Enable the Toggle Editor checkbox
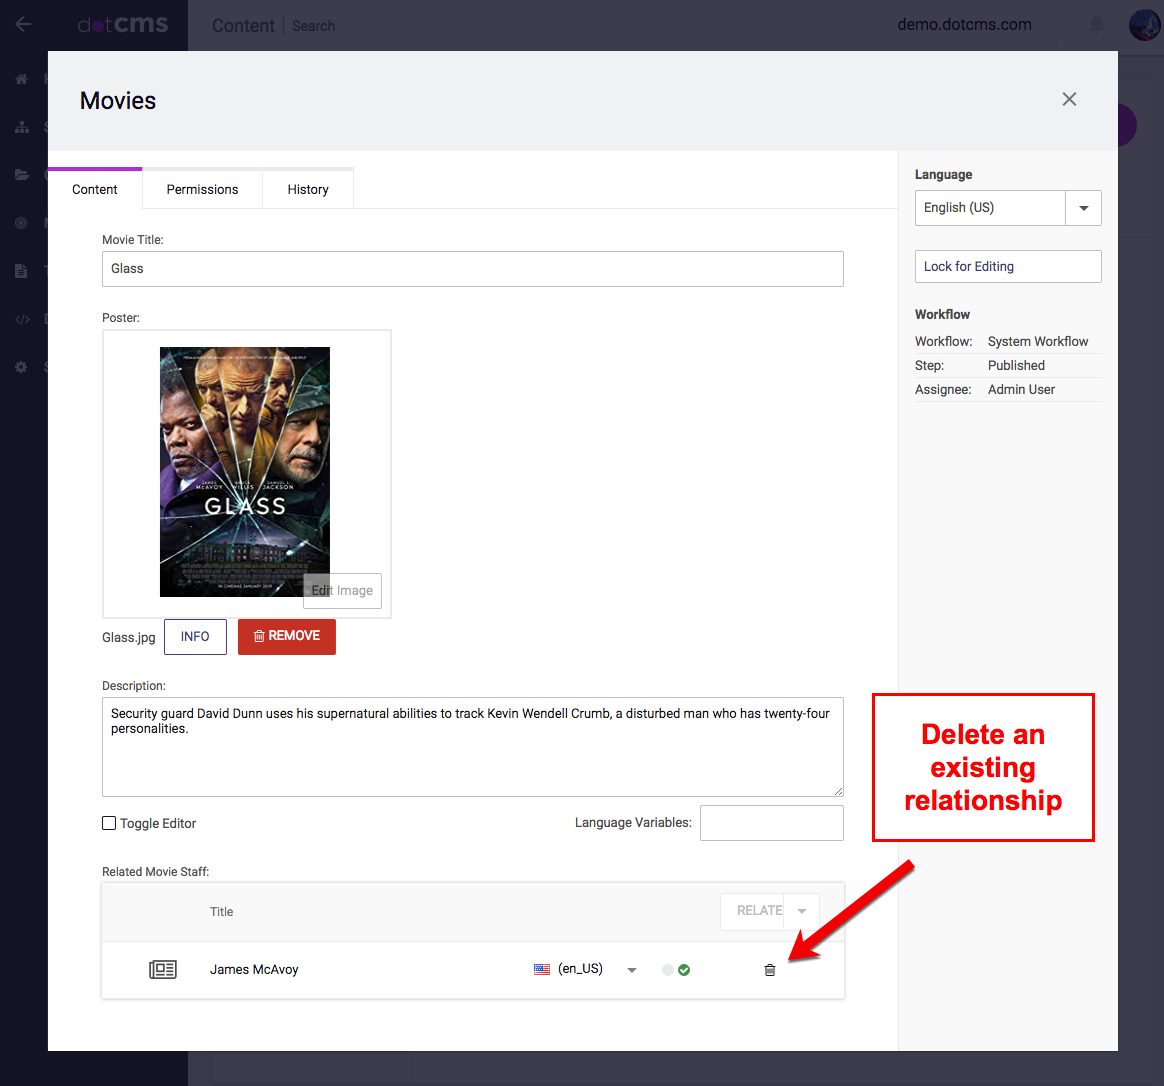The width and height of the screenshot is (1164, 1086). tap(109, 823)
